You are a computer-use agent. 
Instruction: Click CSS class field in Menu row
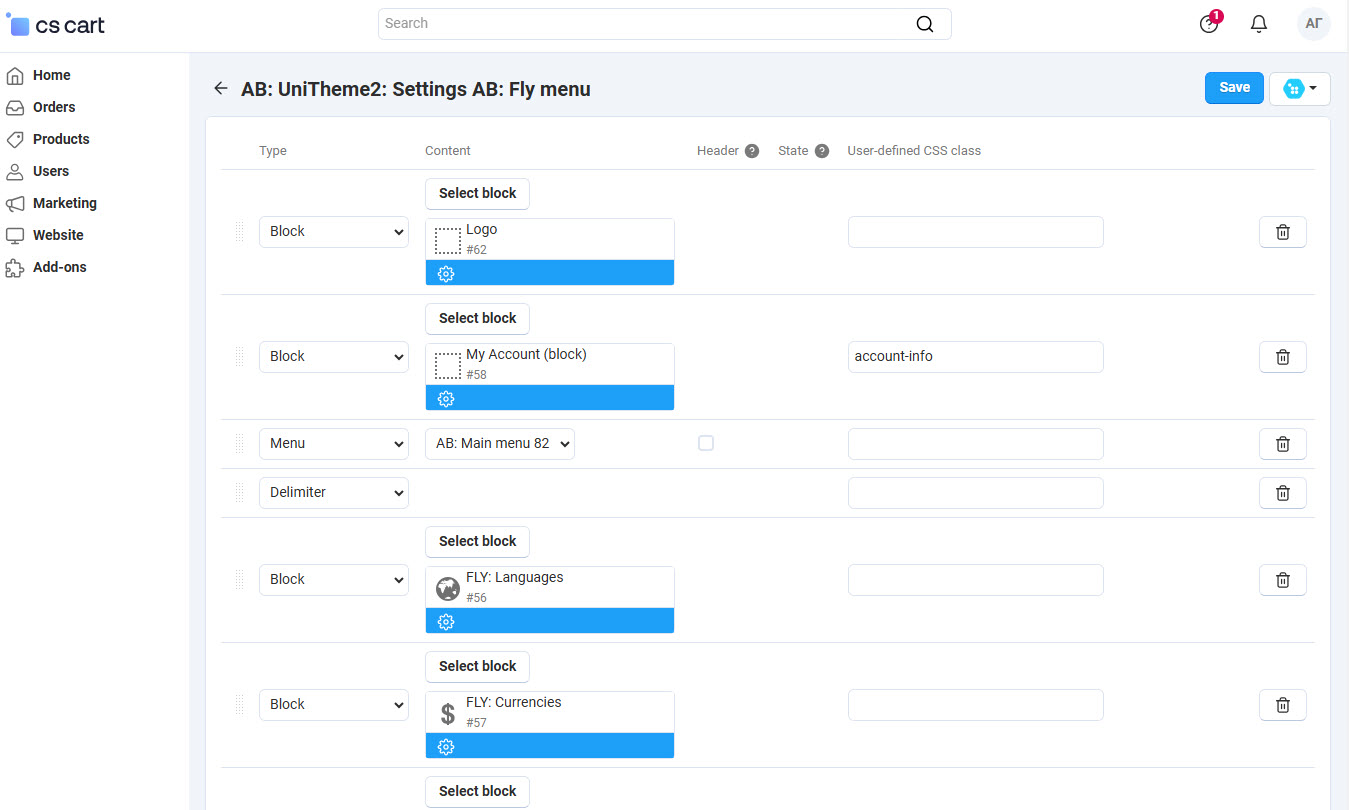point(976,444)
